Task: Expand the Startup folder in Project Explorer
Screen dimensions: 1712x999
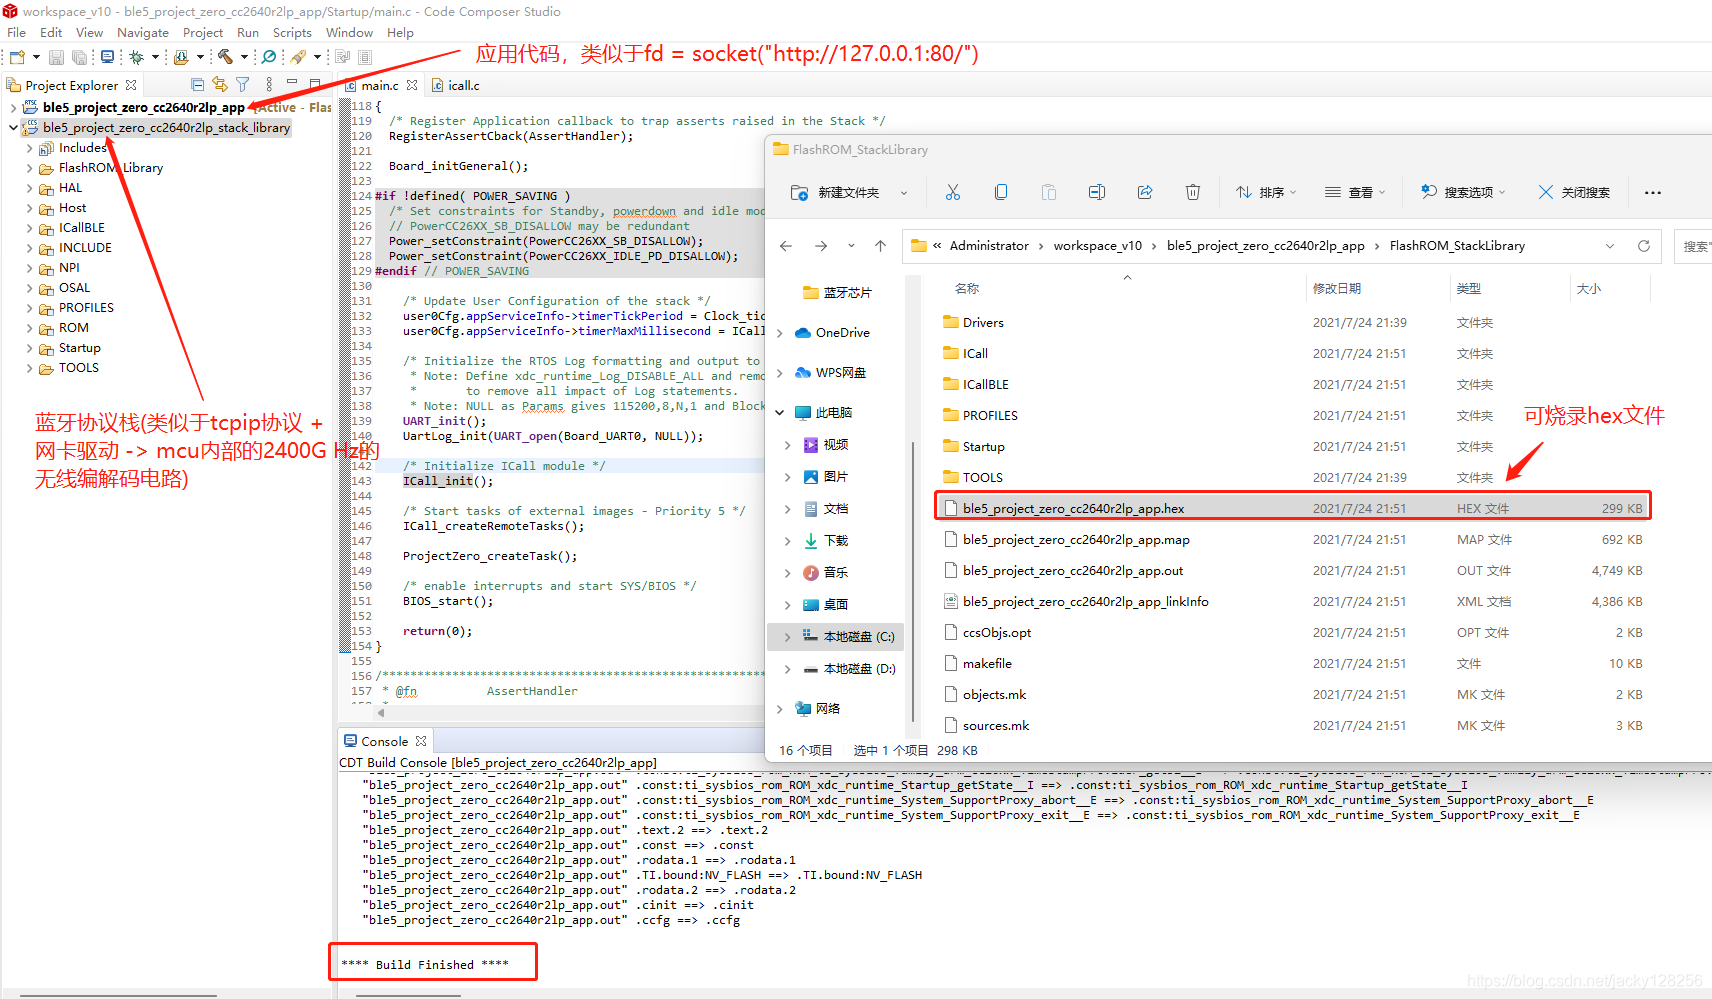Action: coord(29,348)
